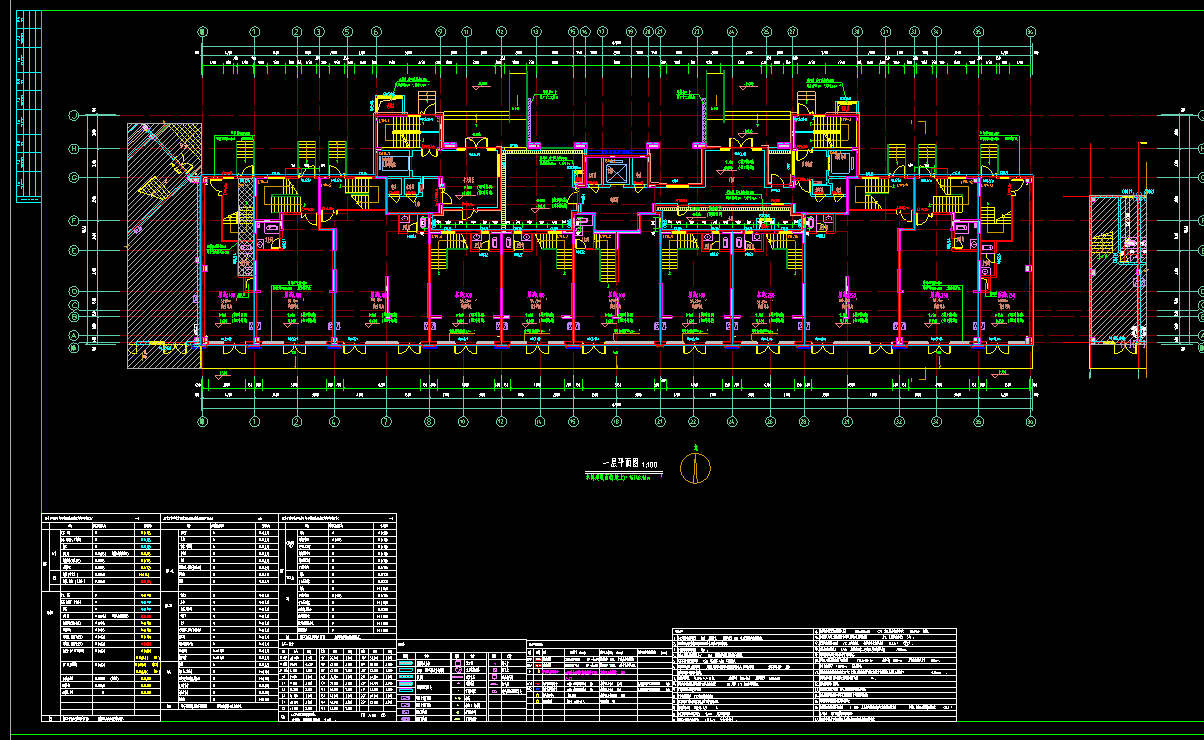Select axis bubble E on left side
Screen dimensions: 1204x740
73,250
